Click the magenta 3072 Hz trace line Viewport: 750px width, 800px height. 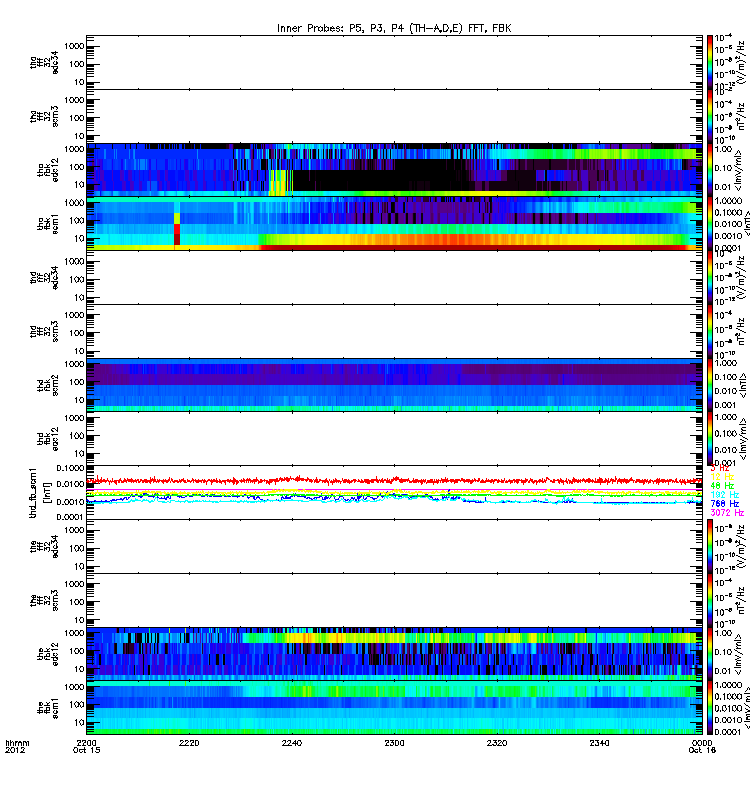pos(394,489)
